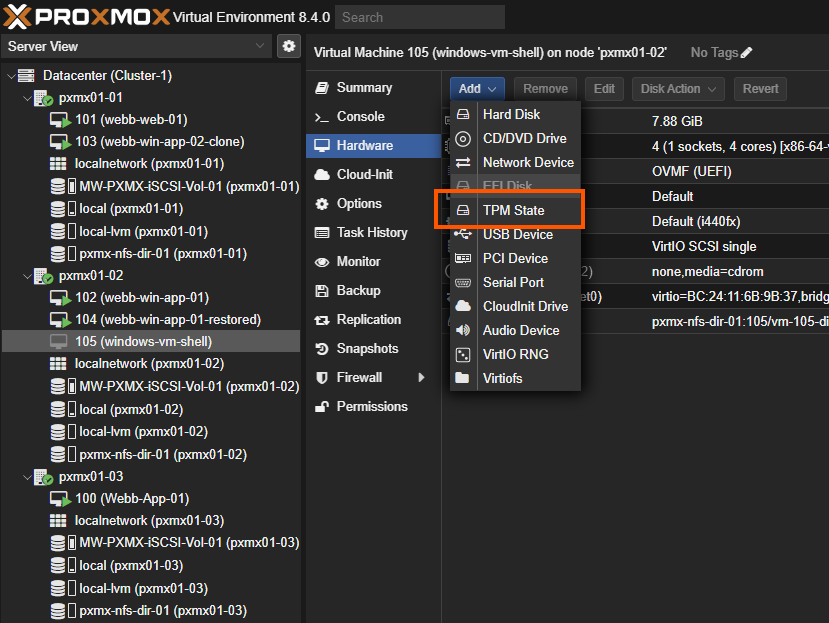The image size is (829, 623).
Task: Click the Edit button
Action: point(604,89)
